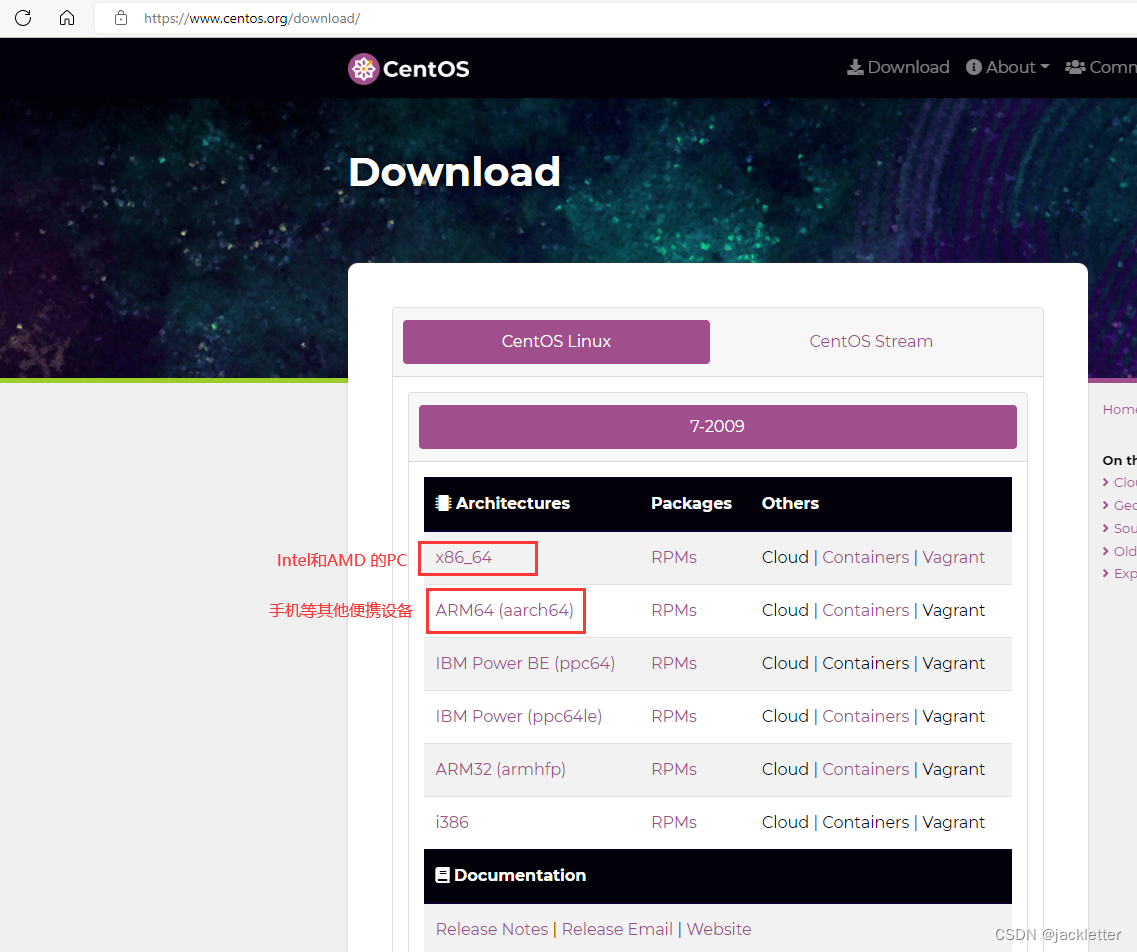Click RPMs link in i386 row
The height and width of the screenshot is (952, 1137).
(x=673, y=823)
